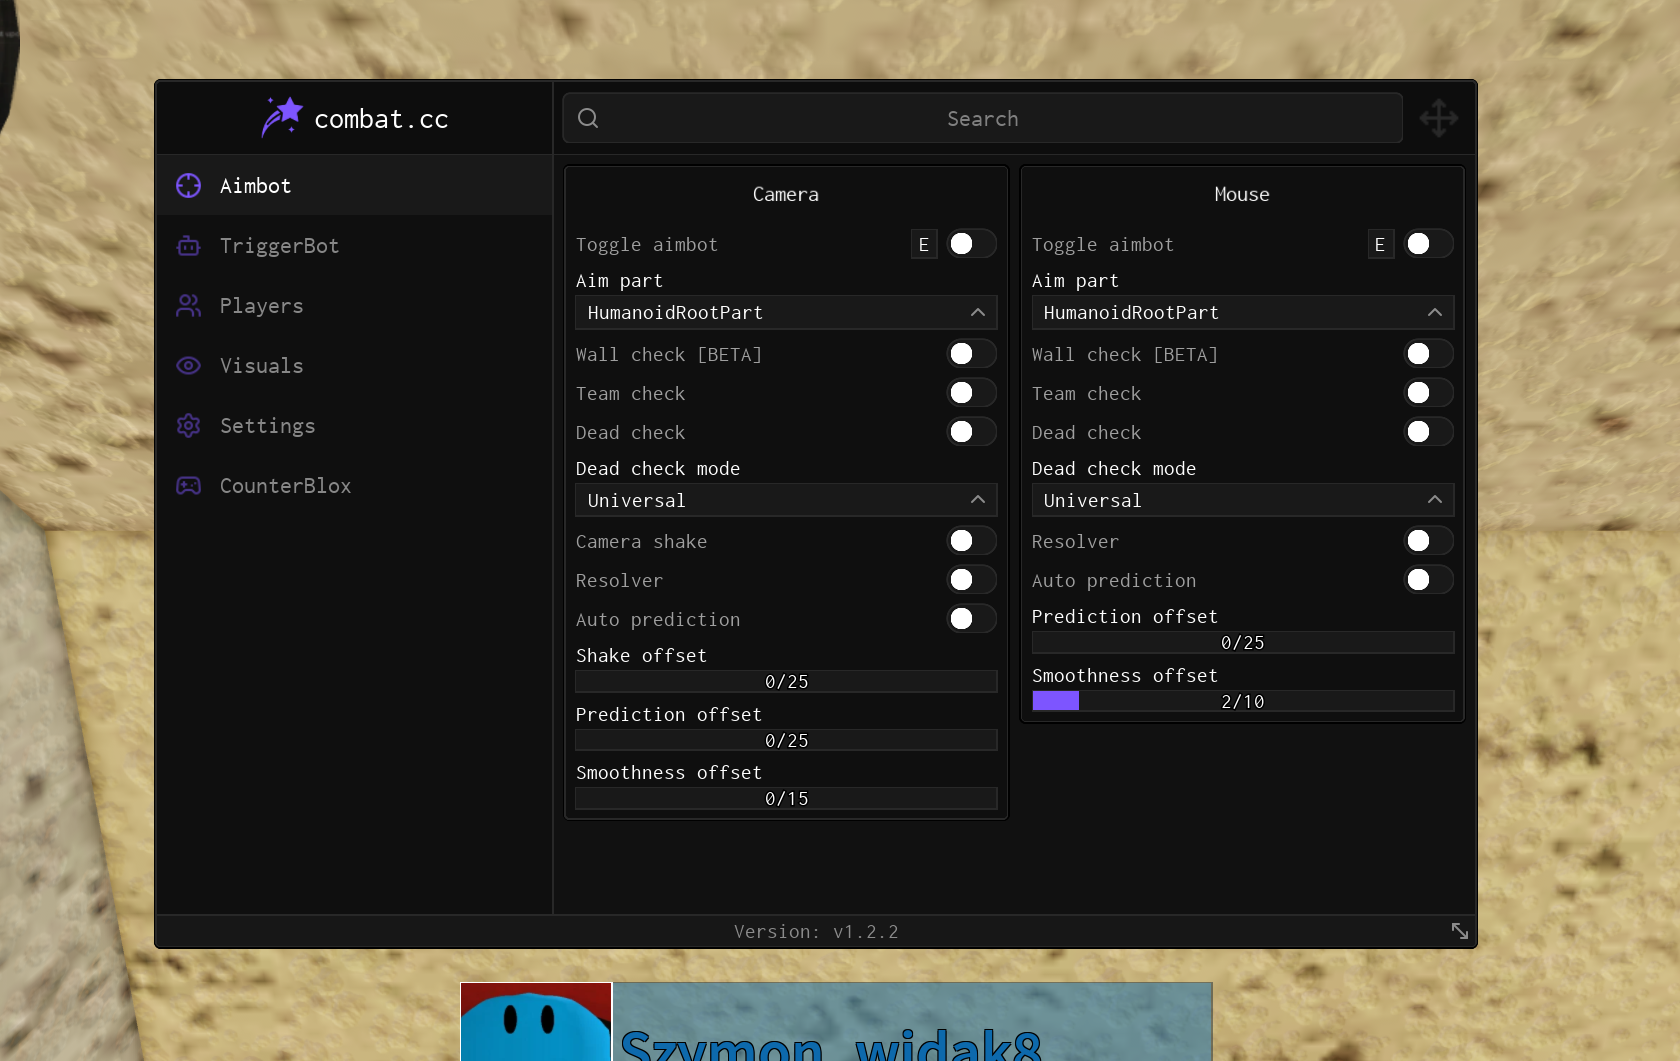This screenshot has width=1680, height=1061.
Task: Click the Players people icon
Action: tap(188, 306)
